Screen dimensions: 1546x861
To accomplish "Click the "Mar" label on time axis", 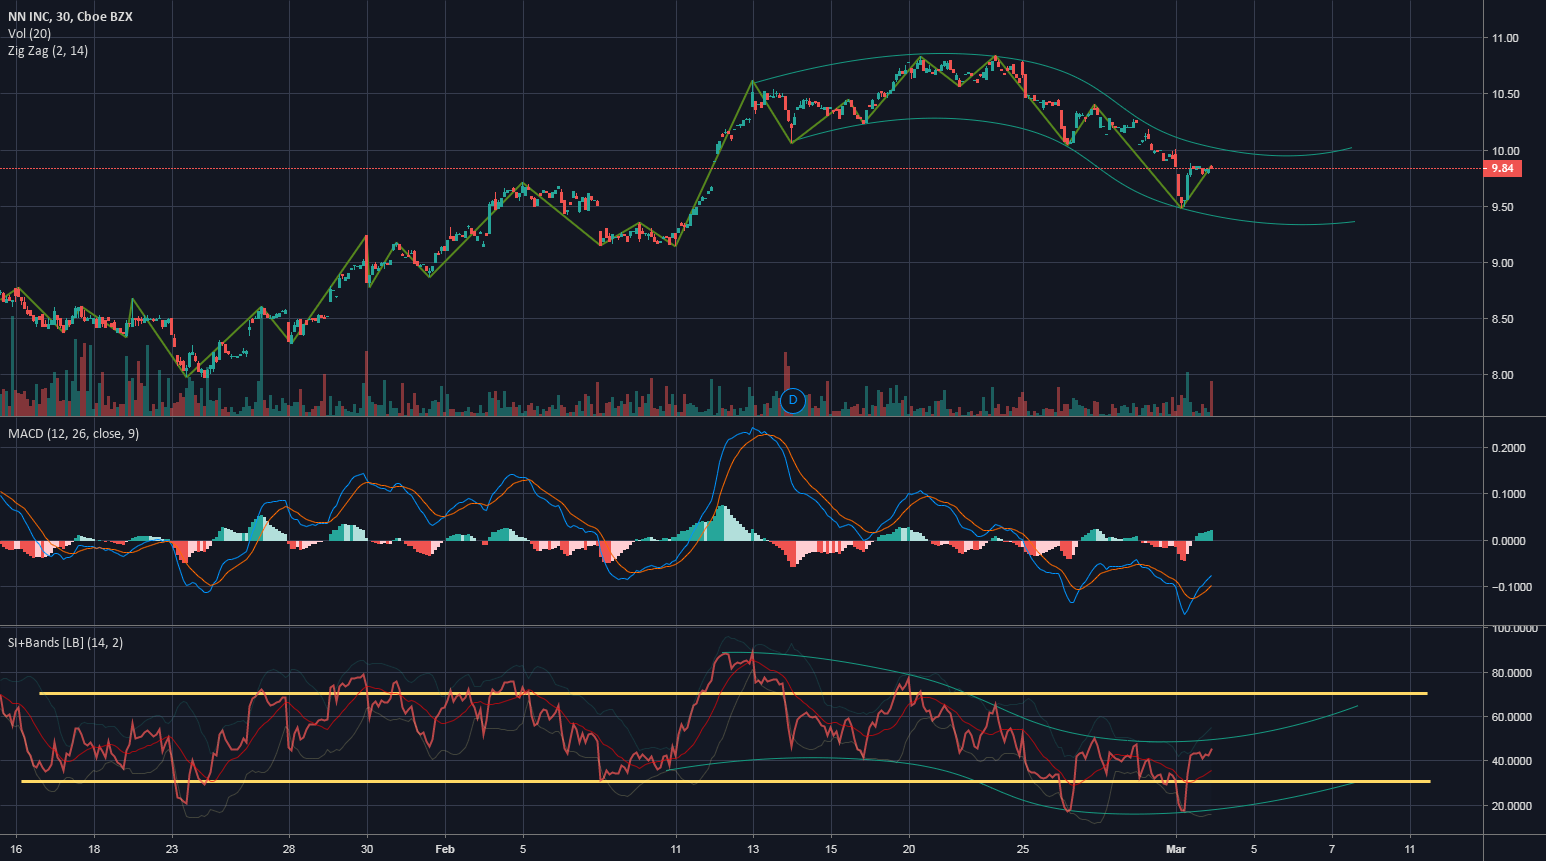I will 1177,848.
